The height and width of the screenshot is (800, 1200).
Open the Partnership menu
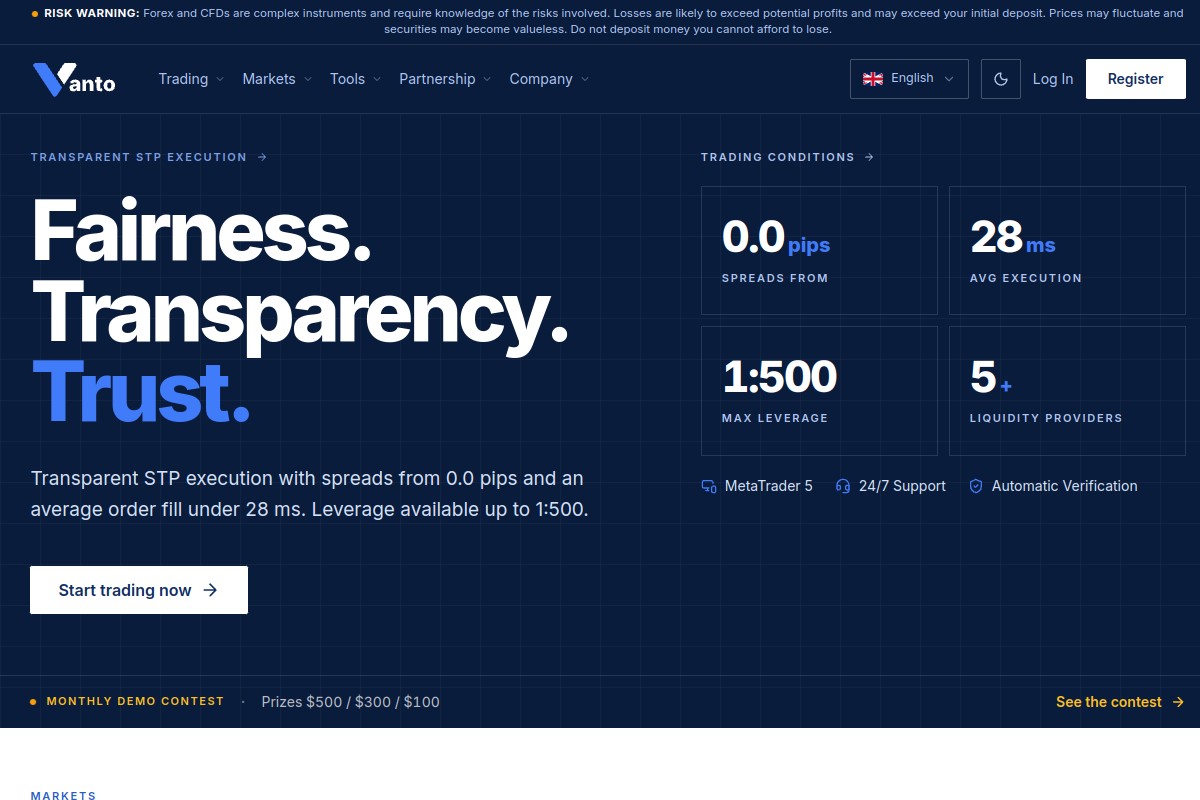(445, 79)
